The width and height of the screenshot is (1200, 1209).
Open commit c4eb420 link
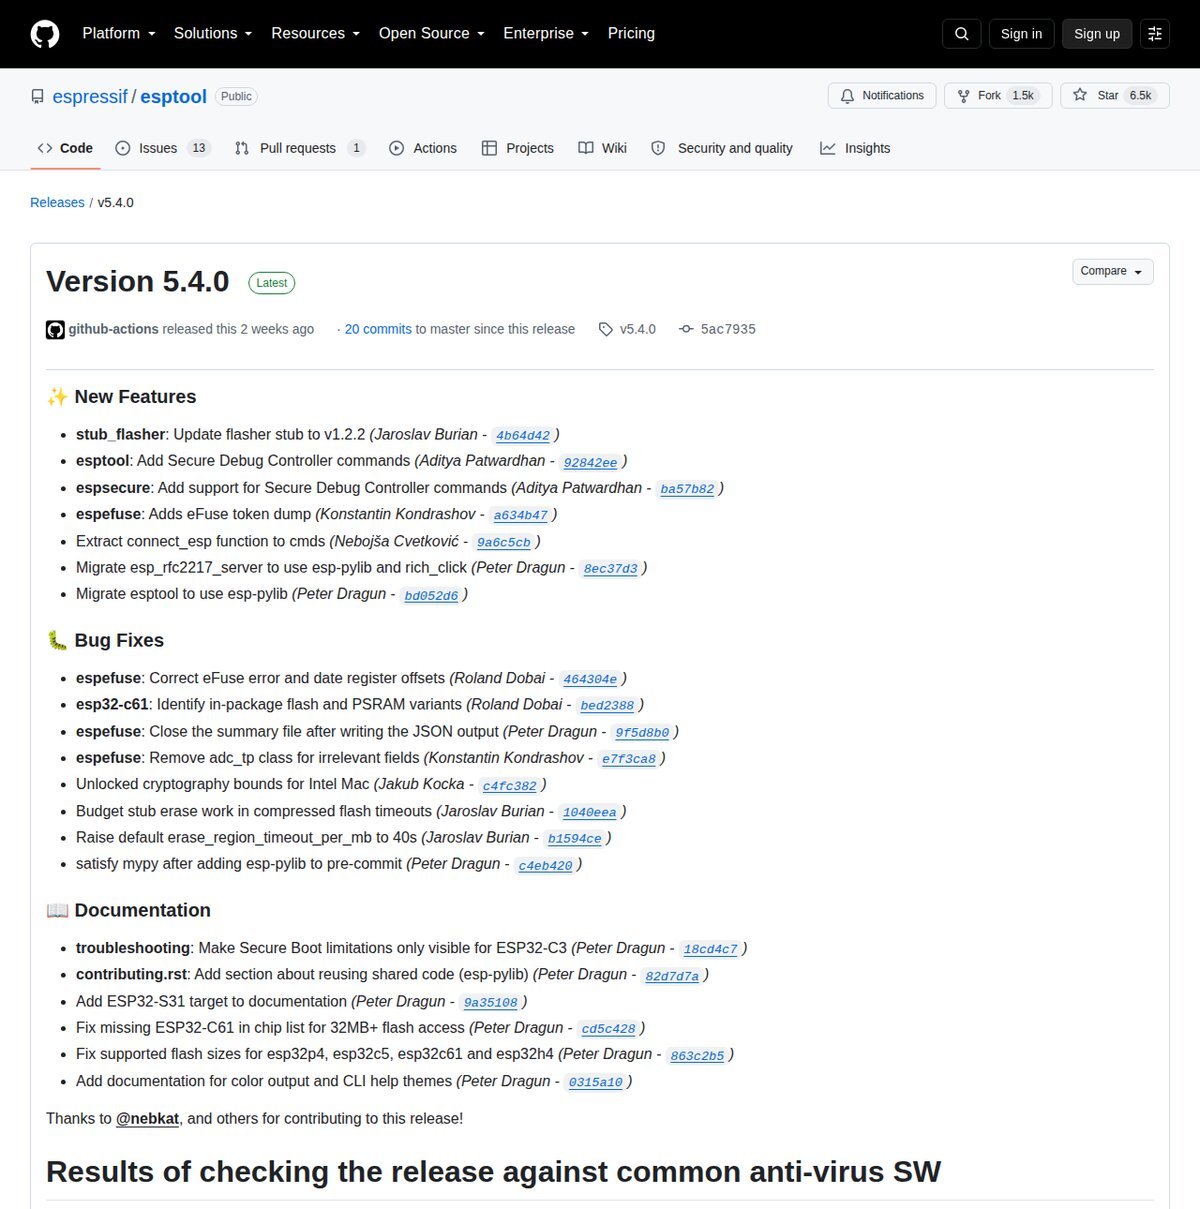click(x=546, y=866)
